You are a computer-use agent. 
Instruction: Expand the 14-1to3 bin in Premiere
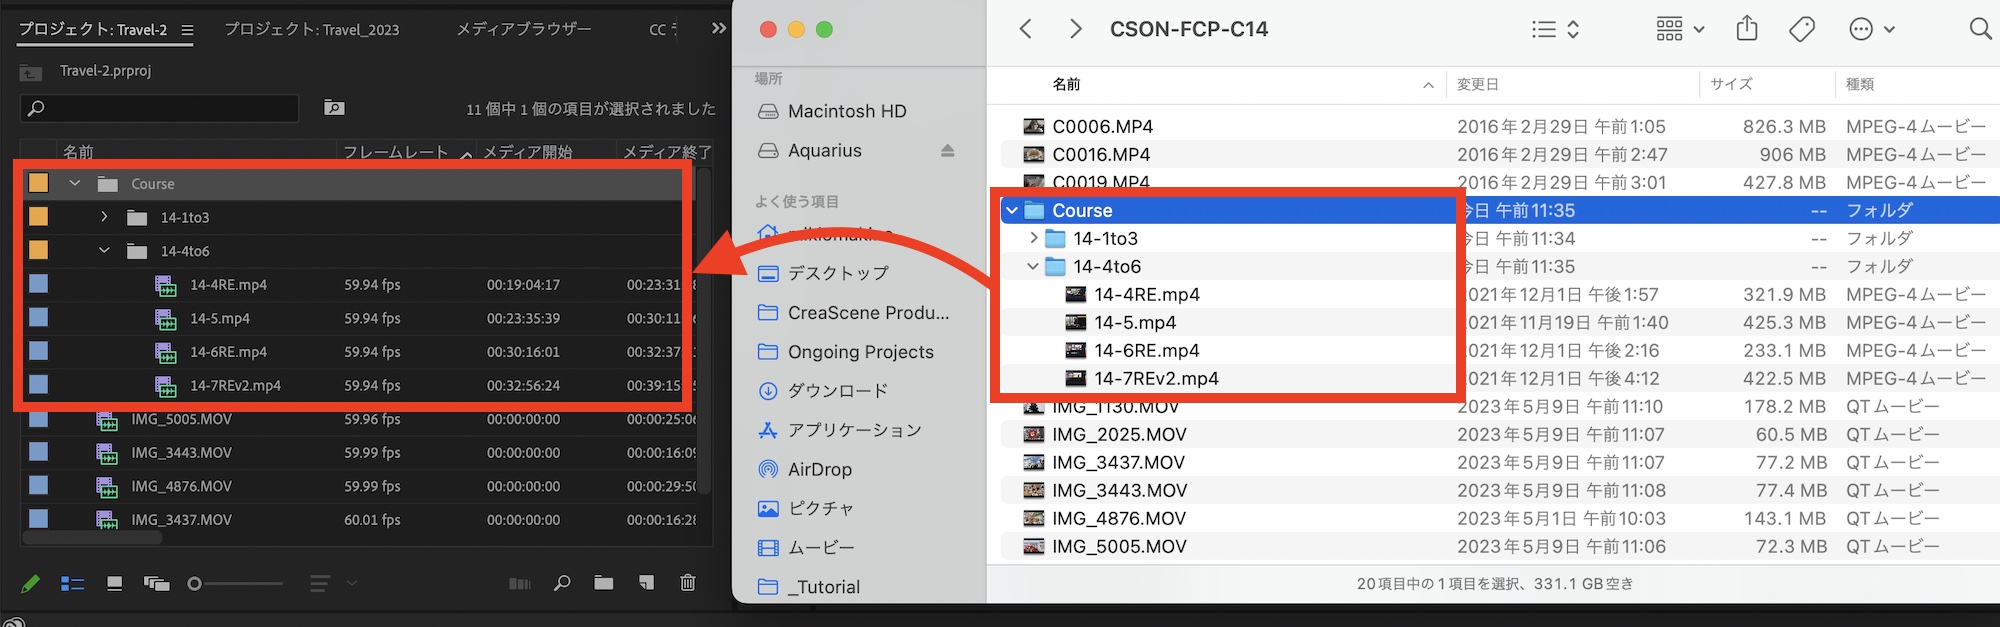pos(104,217)
